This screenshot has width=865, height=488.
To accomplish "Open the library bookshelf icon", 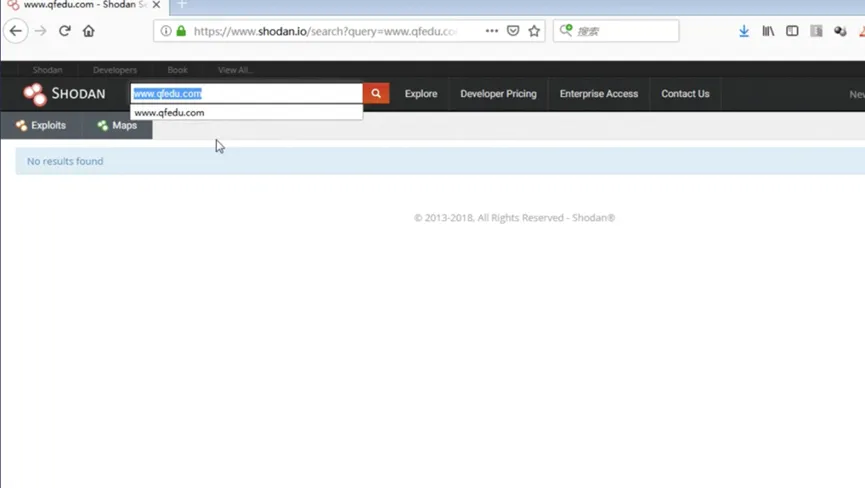I will [768, 31].
